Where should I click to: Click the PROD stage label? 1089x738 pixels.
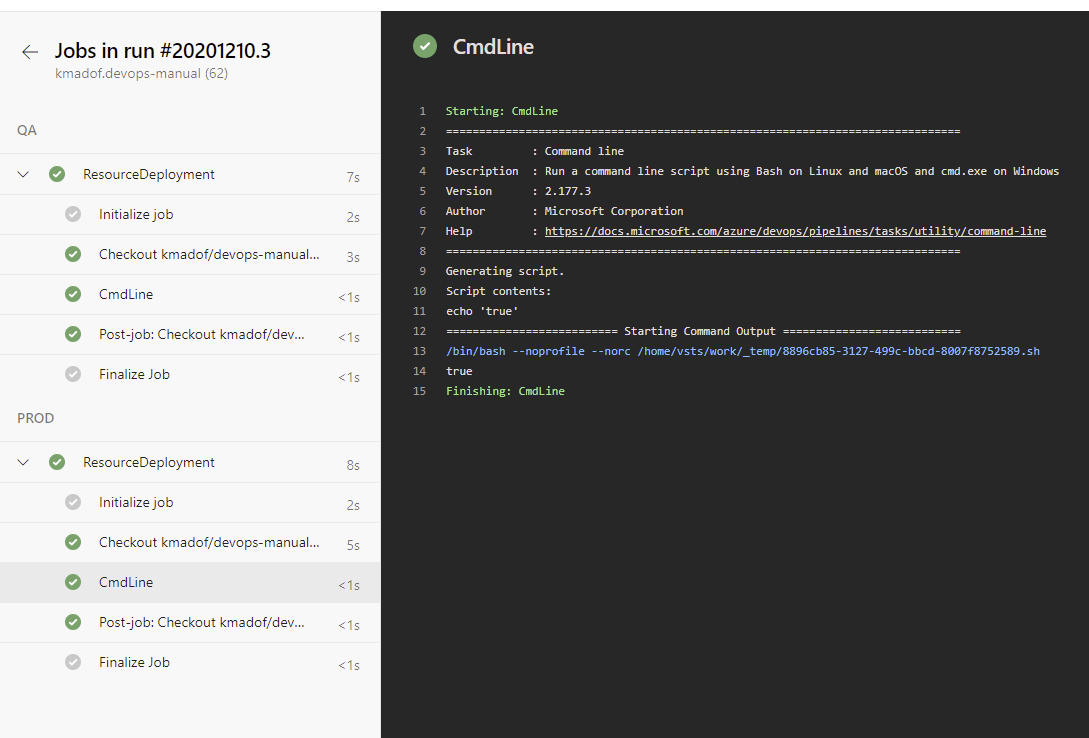coord(35,418)
